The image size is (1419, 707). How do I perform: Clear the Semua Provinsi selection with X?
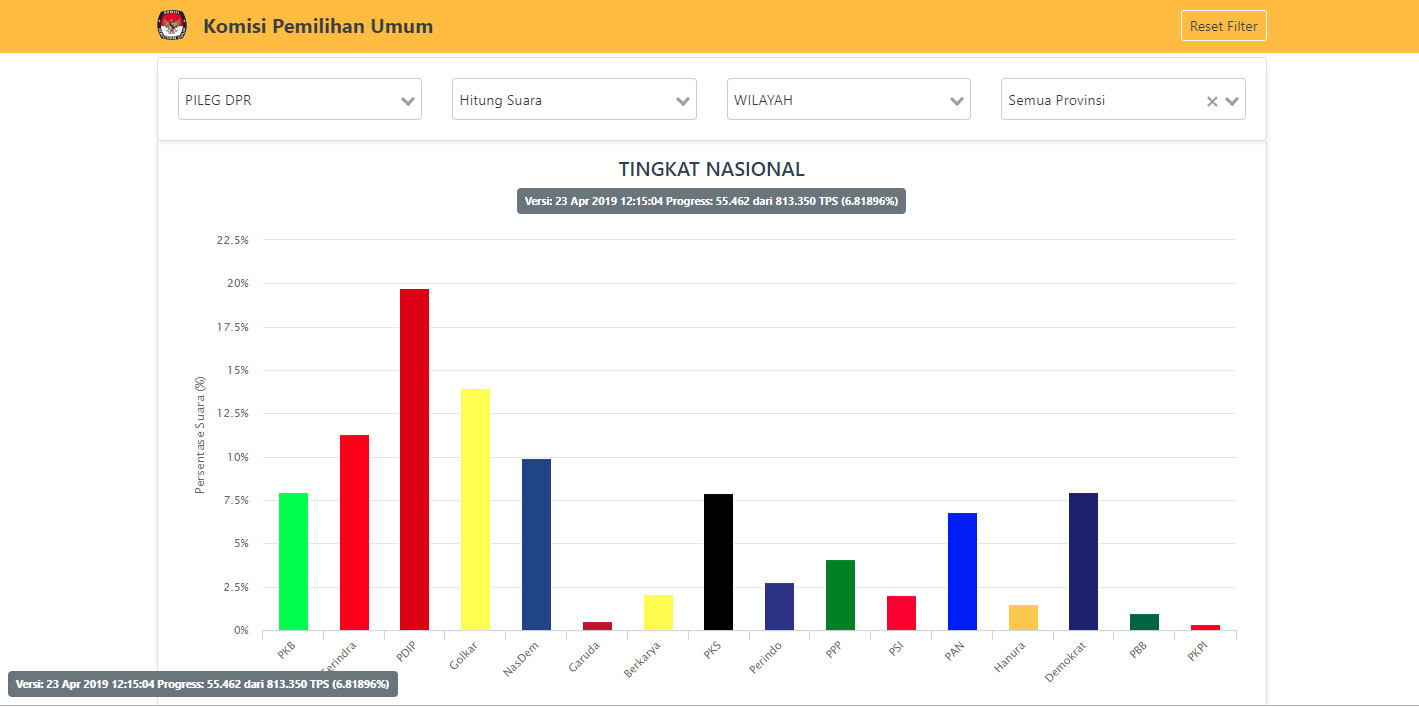1211,101
